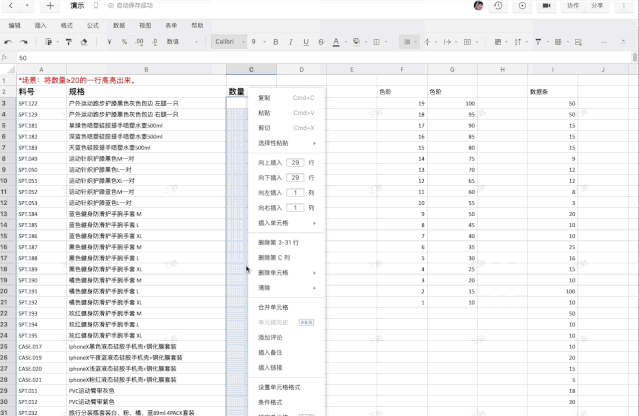
Task: Open the top-right vertical dots menu
Action: [624, 6]
